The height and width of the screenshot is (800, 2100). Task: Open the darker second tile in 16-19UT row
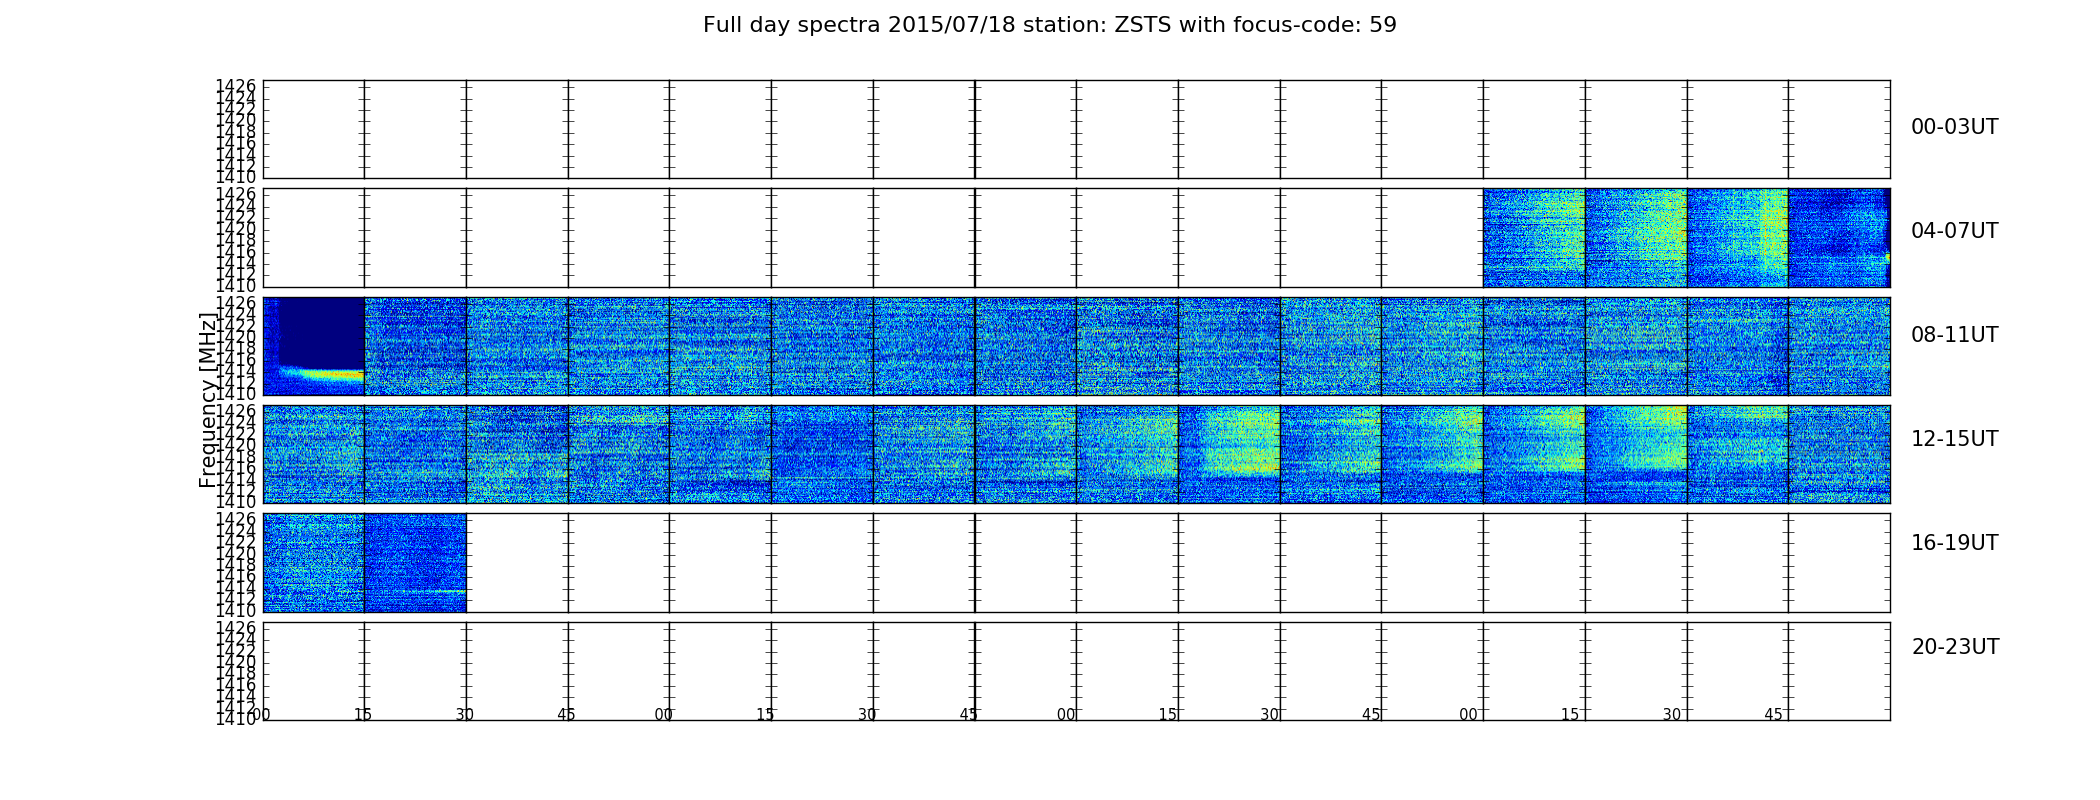coord(416,563)
